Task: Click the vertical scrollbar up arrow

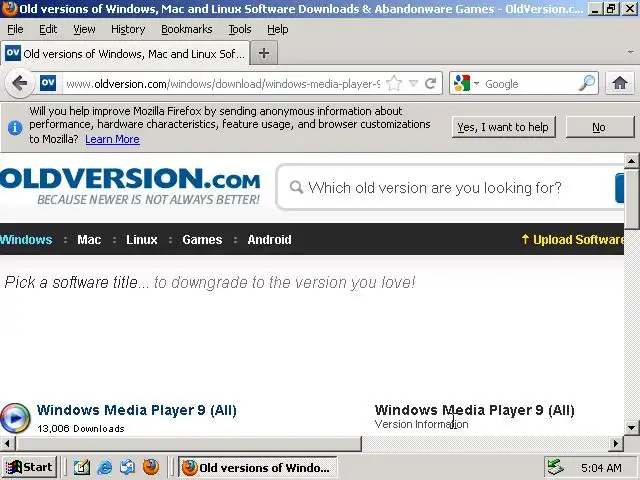Action: [x=631, y=161]
